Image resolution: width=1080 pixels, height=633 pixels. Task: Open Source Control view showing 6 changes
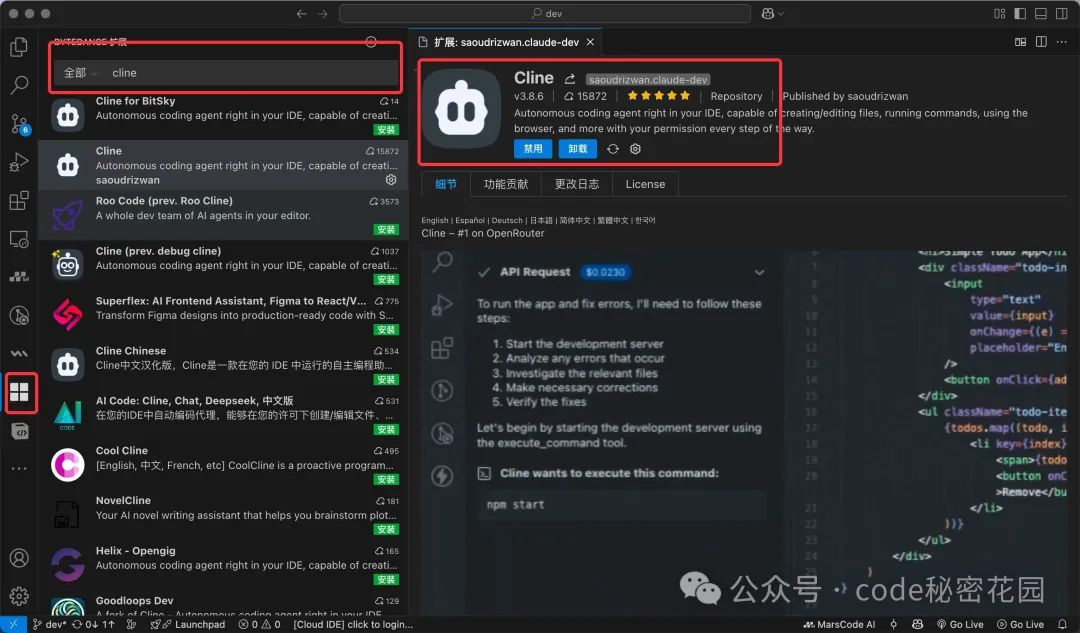click(20, 124)
